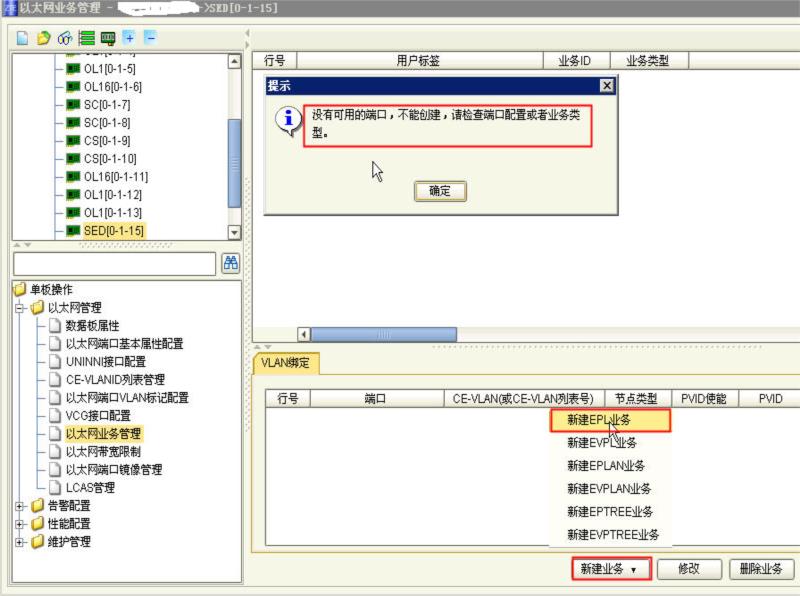The width and height of the screenshot is (800, 596).
Task: Click the 单板操作 folder icon
Action: (19, 290)
